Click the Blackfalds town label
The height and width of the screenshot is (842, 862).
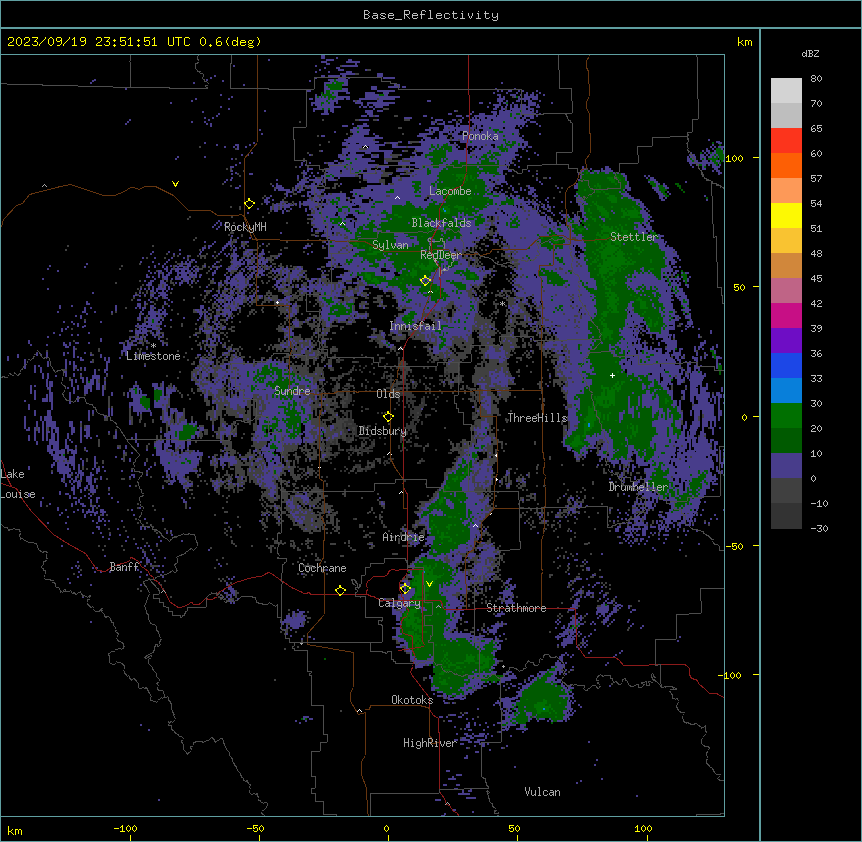[441, 223]
